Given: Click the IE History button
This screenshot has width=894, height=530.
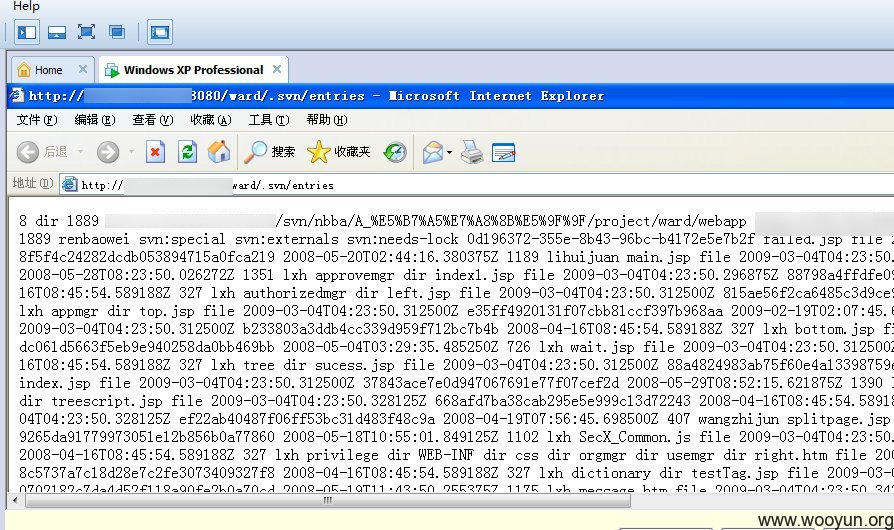Looking at the screenshot, I should (395, 152).
